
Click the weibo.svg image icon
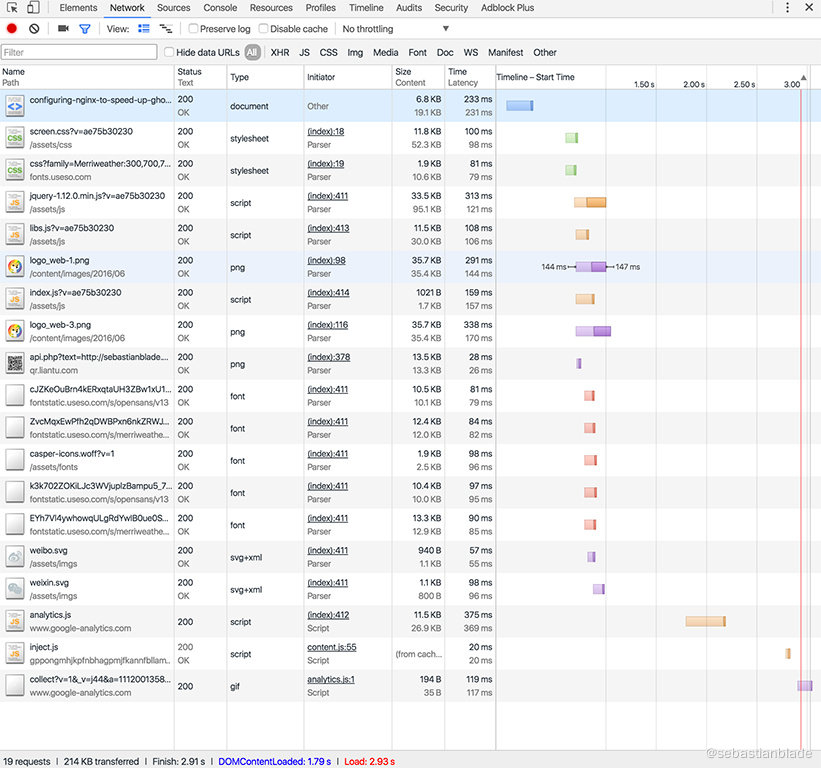[15, 557]
